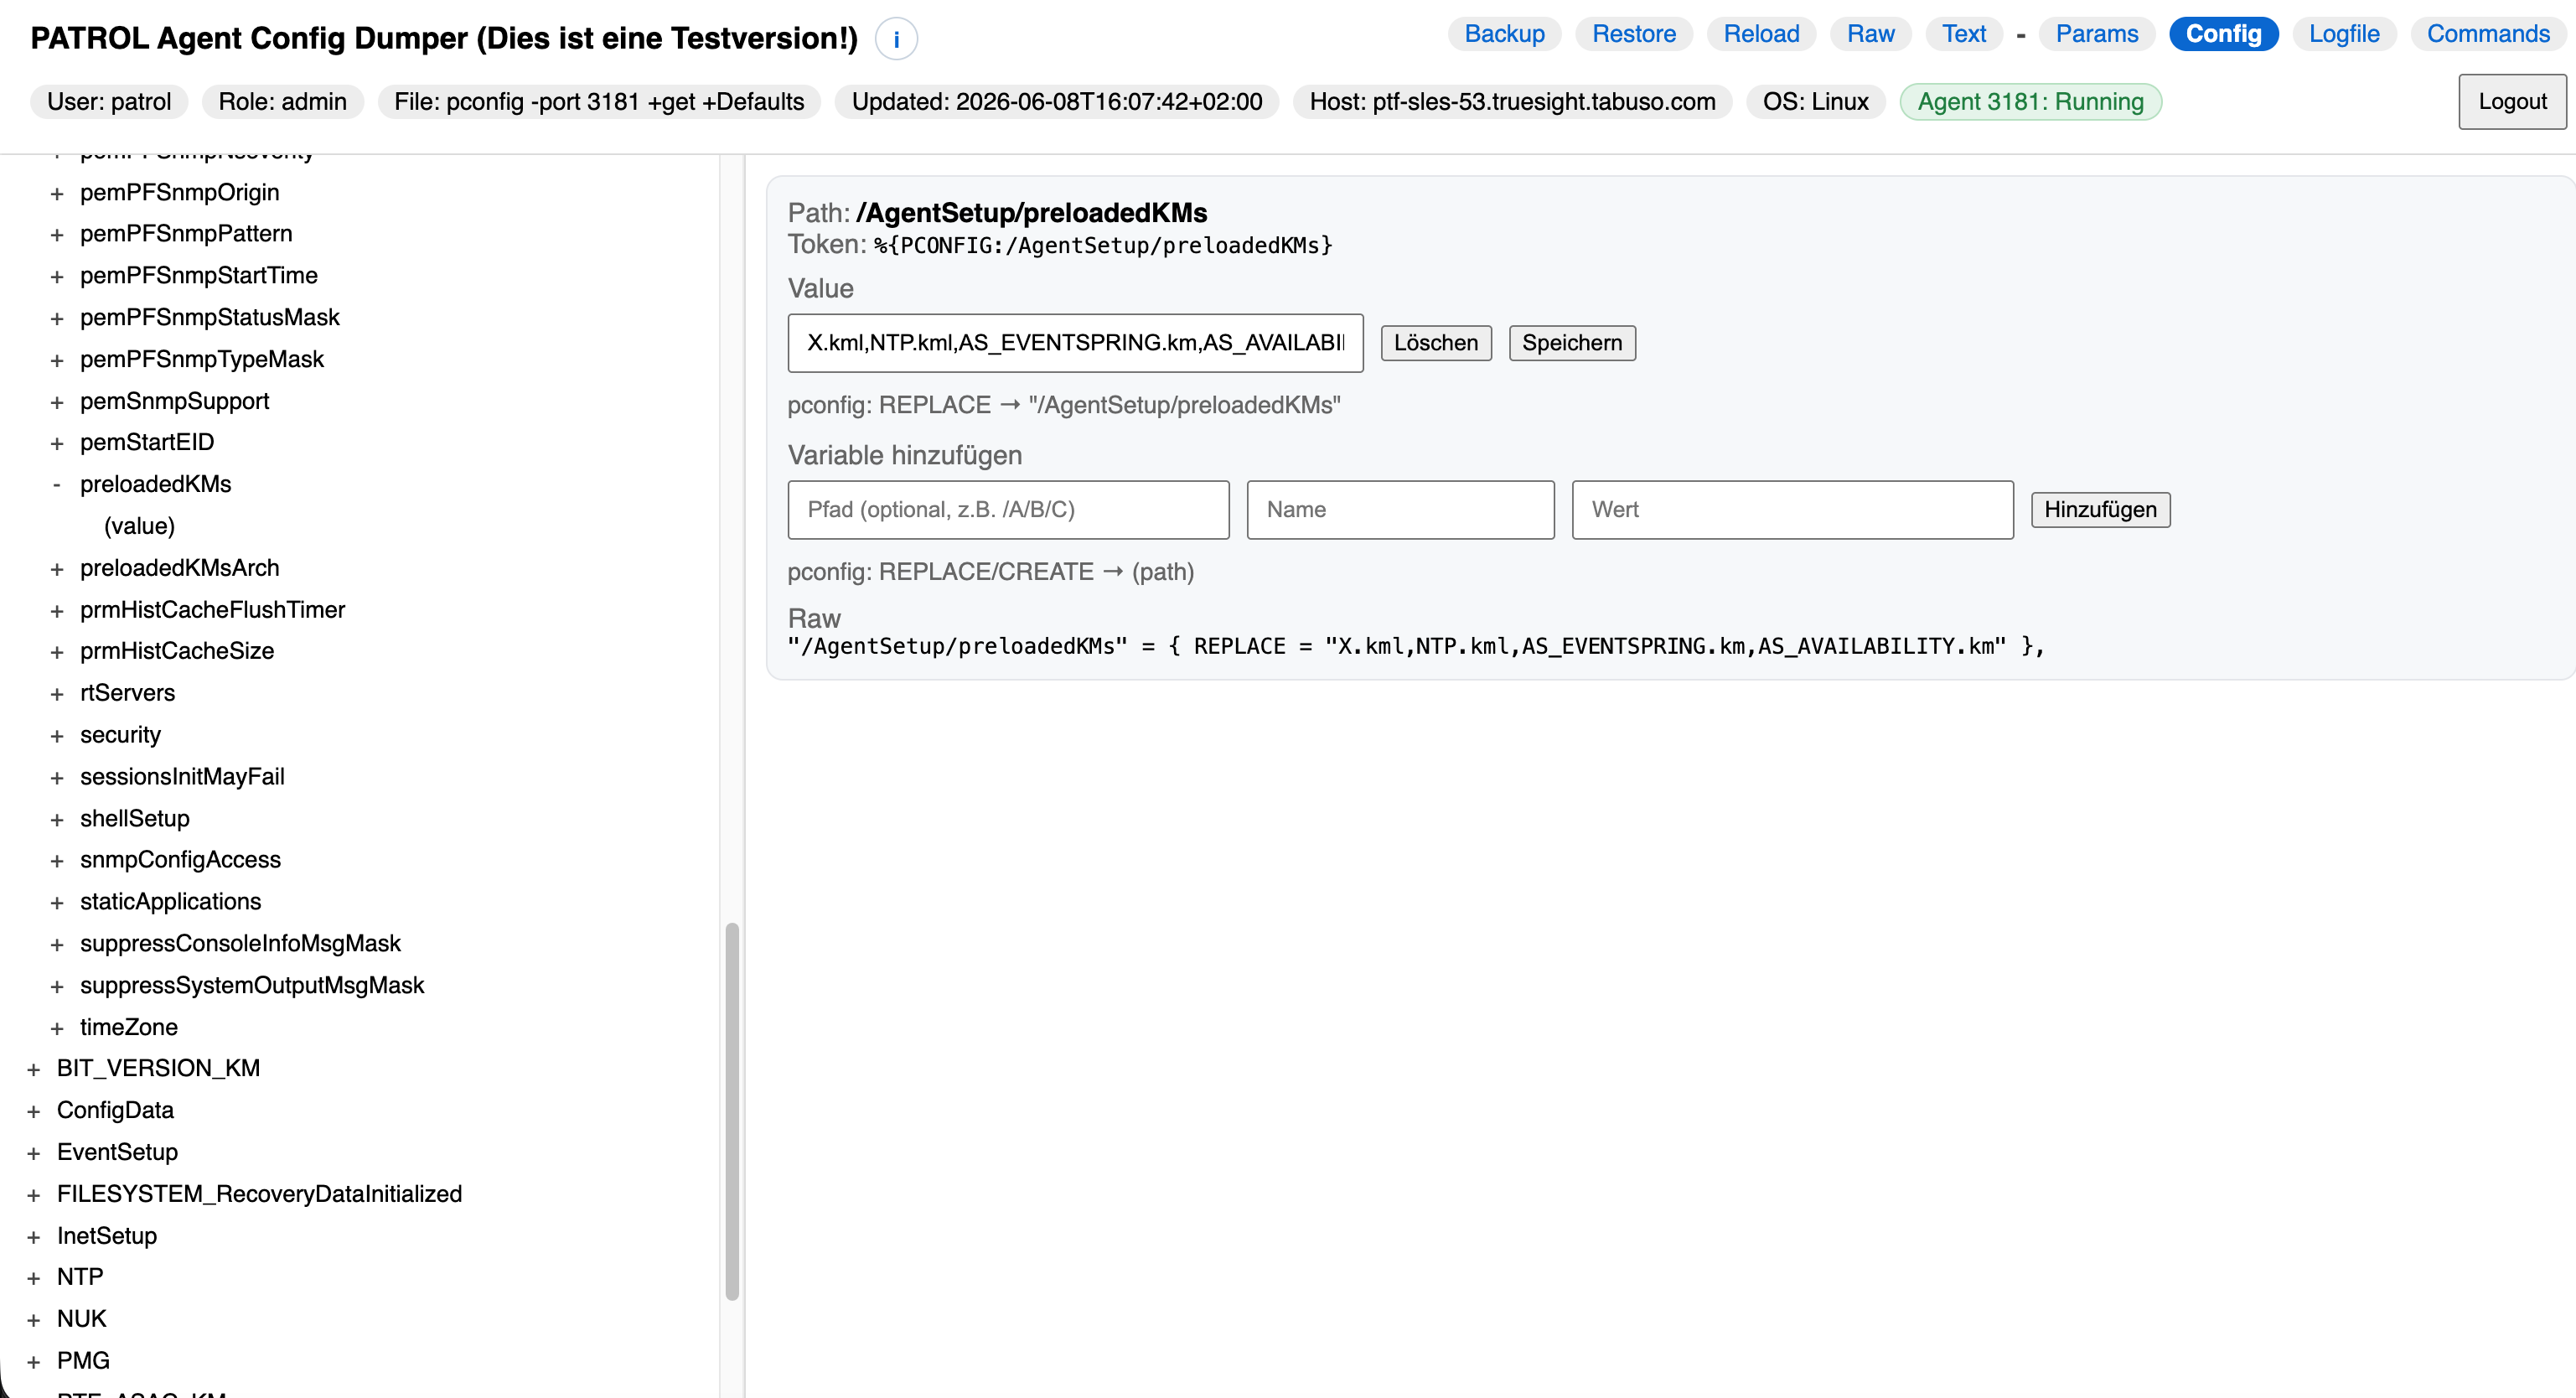Screen dimensions: 2576x1398
Task: Expand the pemPFSnmpOrigin node
Action: pos(57,194)
